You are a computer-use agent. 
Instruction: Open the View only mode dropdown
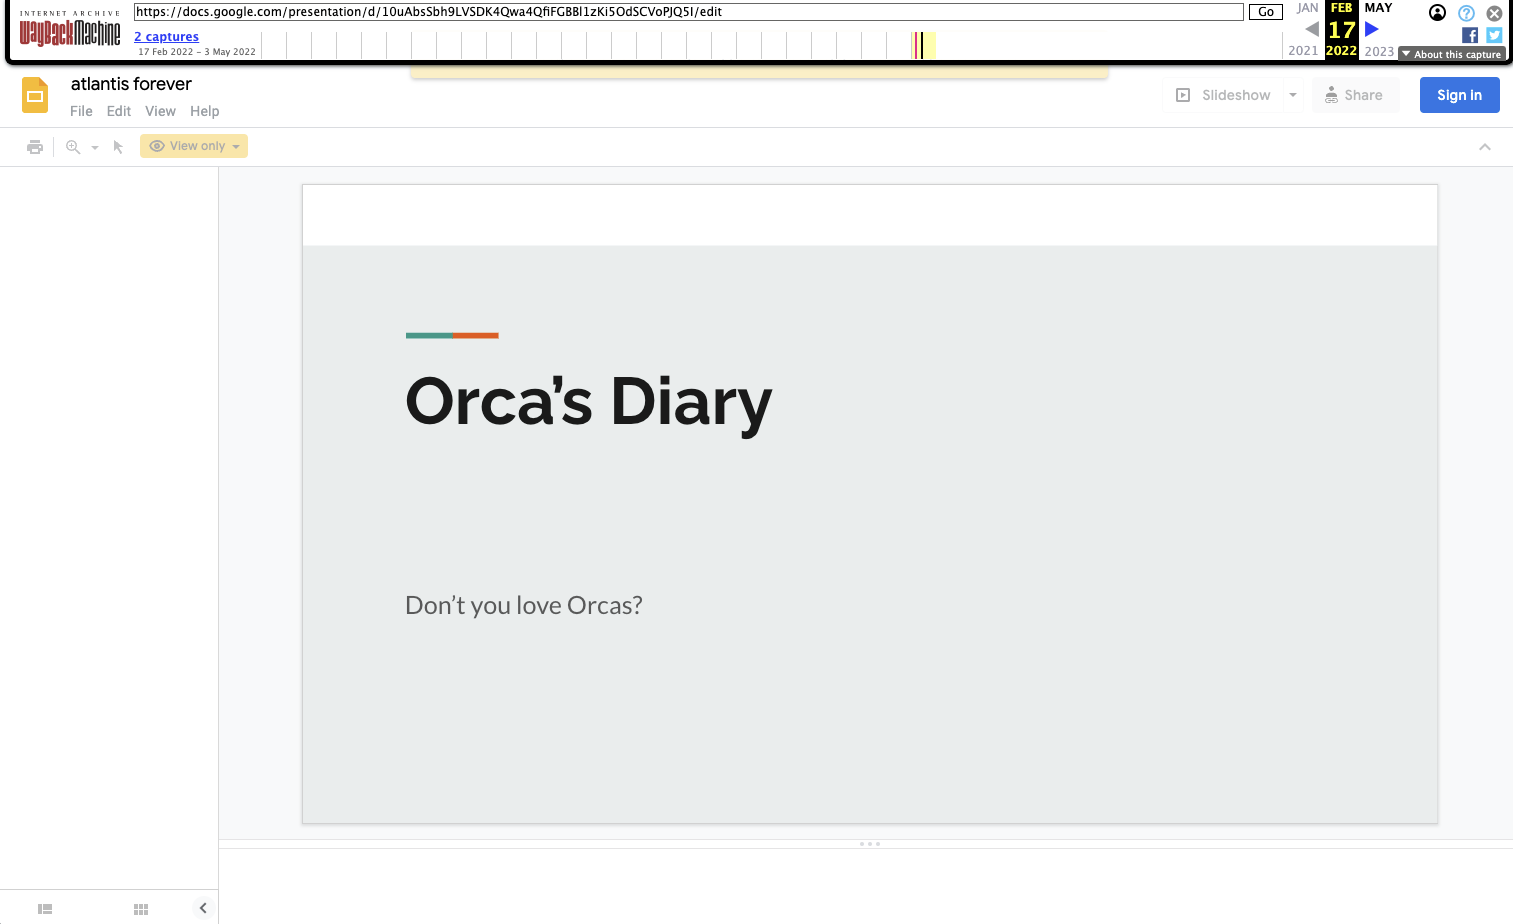click(x=194, y=146)
